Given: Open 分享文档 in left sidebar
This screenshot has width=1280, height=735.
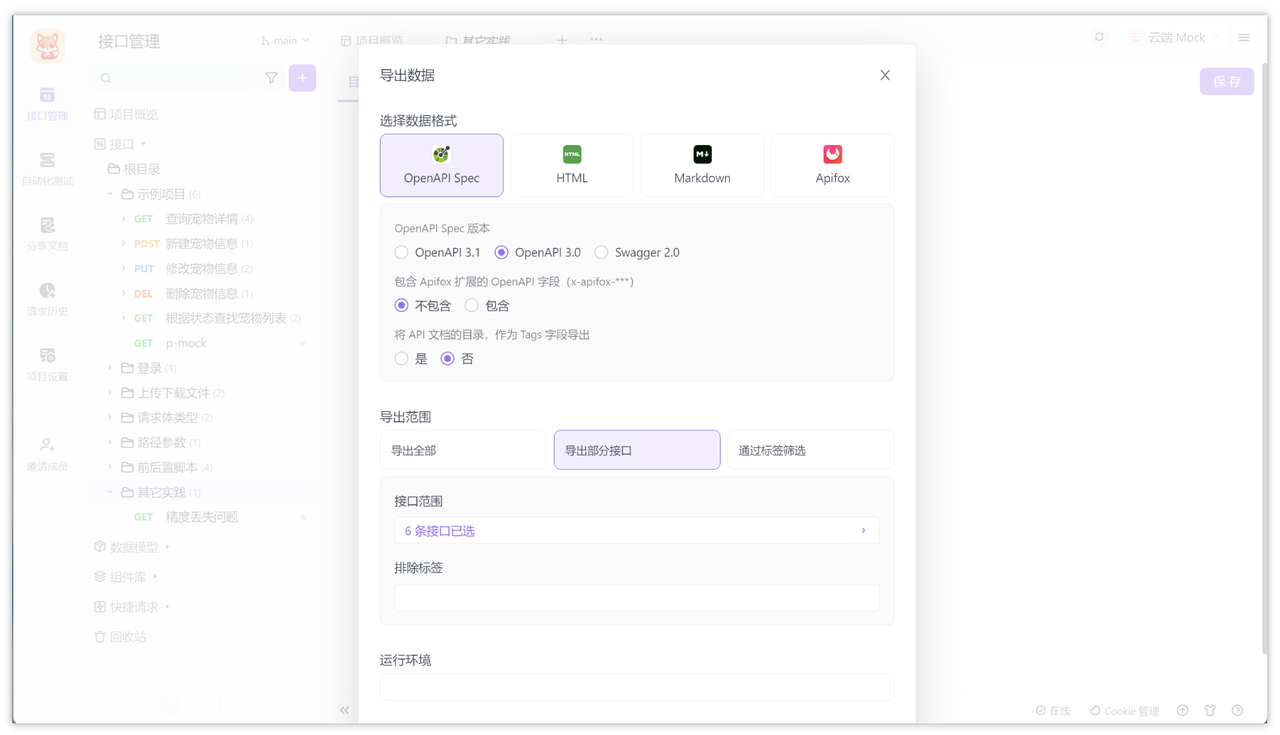Looking at the screenshot, I should 47,234.
